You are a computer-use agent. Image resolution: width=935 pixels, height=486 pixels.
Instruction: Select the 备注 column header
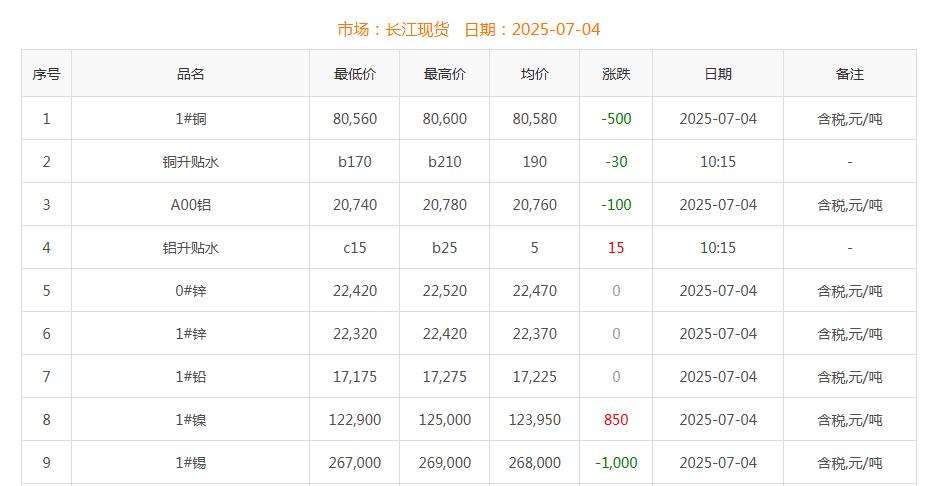pyautogui.click(x=849, y=74)
